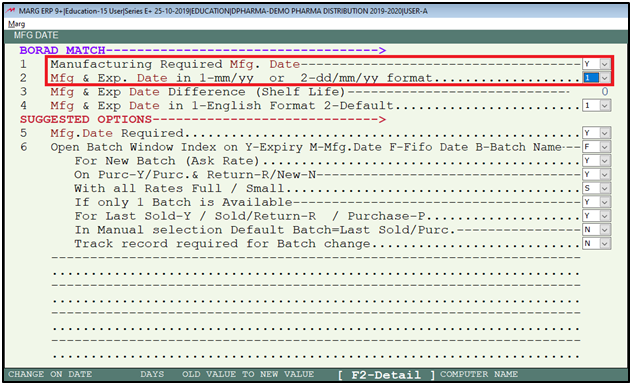
Task: Click the 'SUGGESTED OPTIONS' heading
Action: coord(86,119)
